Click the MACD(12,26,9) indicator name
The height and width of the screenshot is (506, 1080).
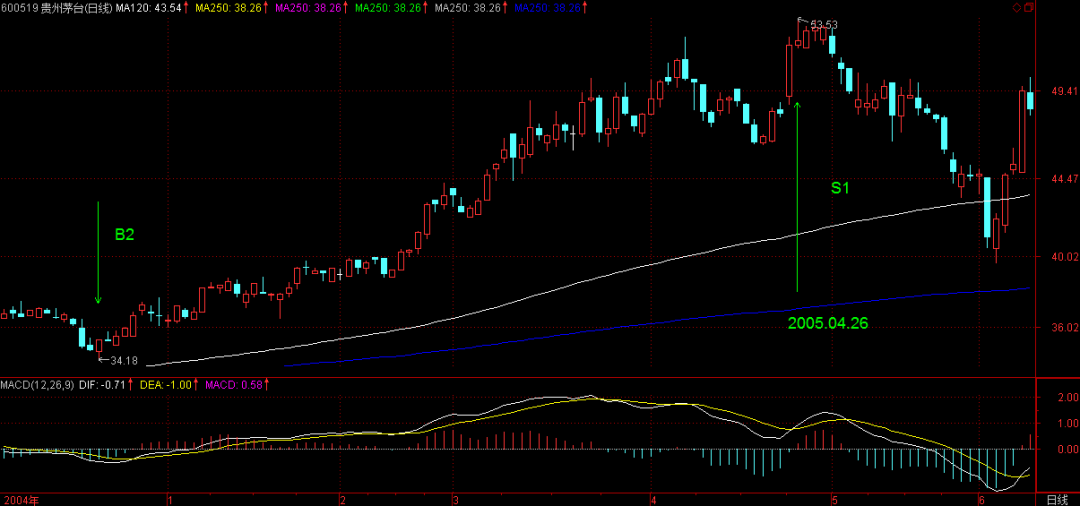[37, 385]
